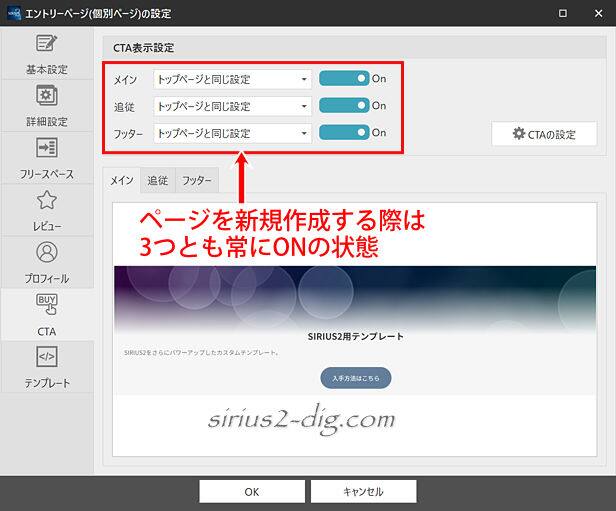
Task: Open the フリースペース sidebar icon
Action: [47, 148]
